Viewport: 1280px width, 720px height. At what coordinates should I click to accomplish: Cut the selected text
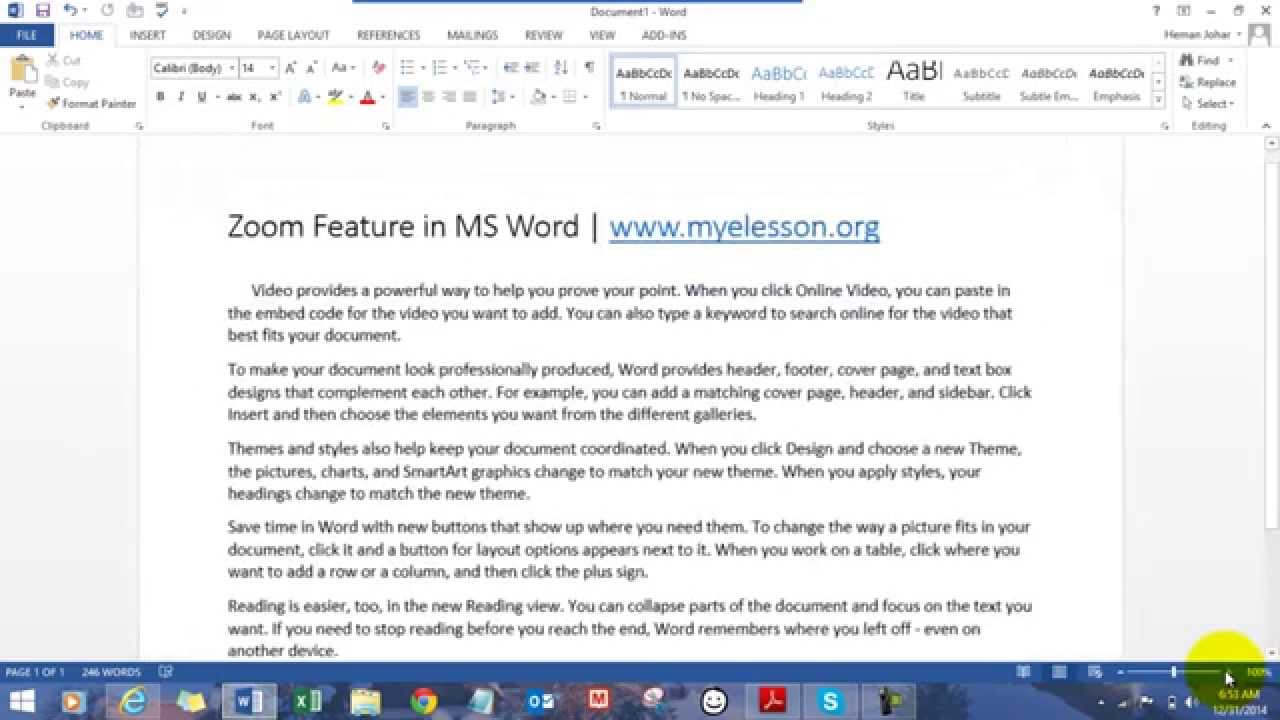click(x=64, y=61)
